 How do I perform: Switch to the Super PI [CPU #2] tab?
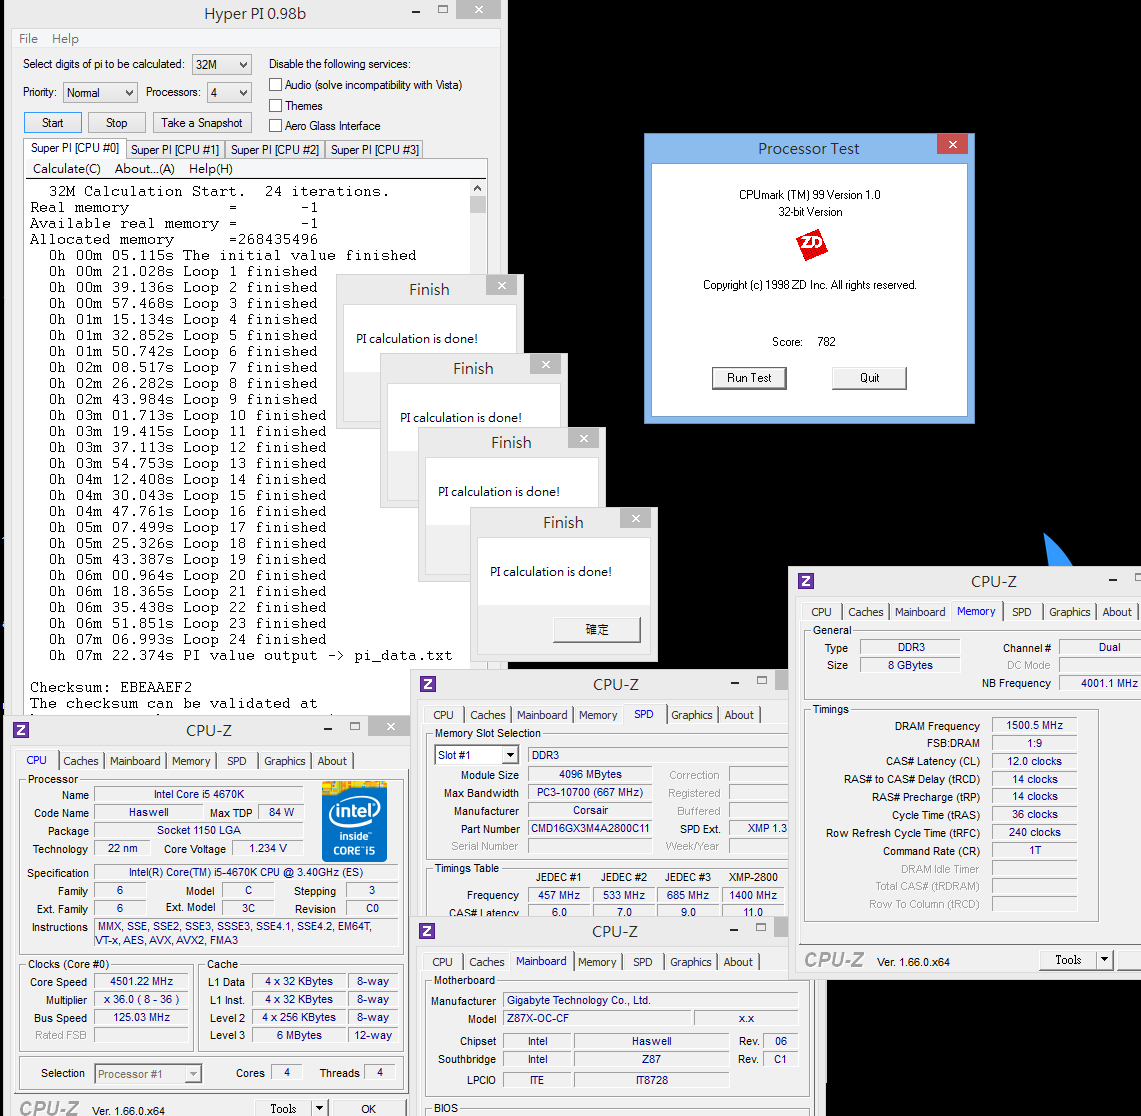point(275,149)
